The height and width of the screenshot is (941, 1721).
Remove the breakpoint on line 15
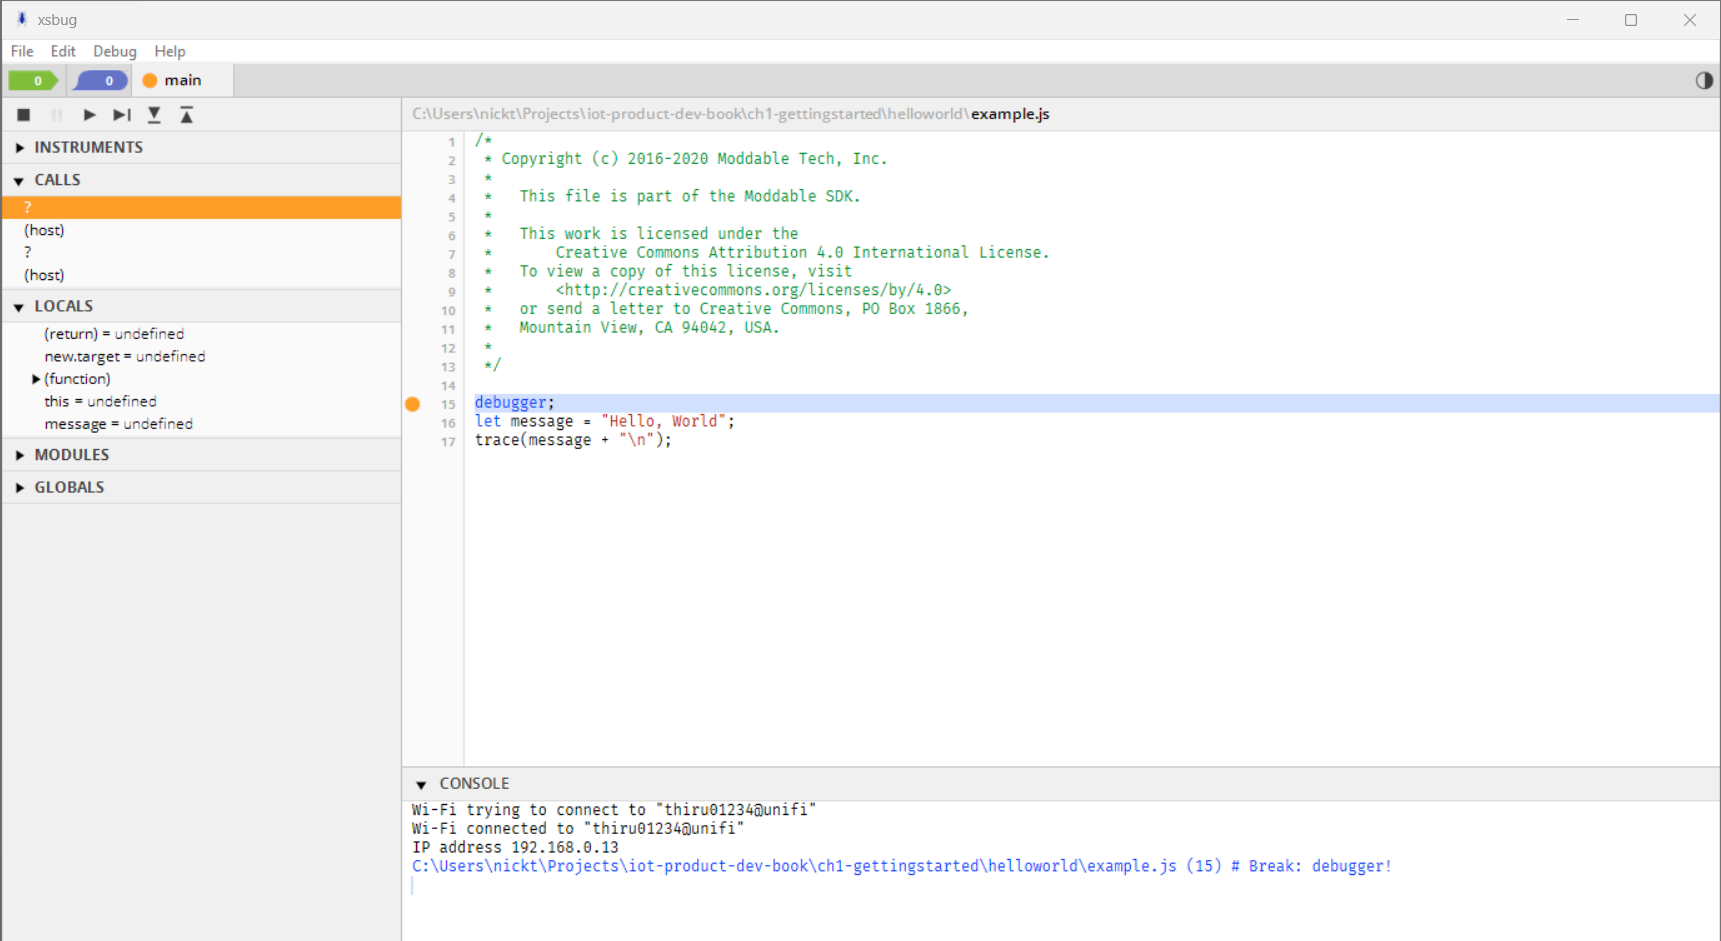tap(412, 404)
